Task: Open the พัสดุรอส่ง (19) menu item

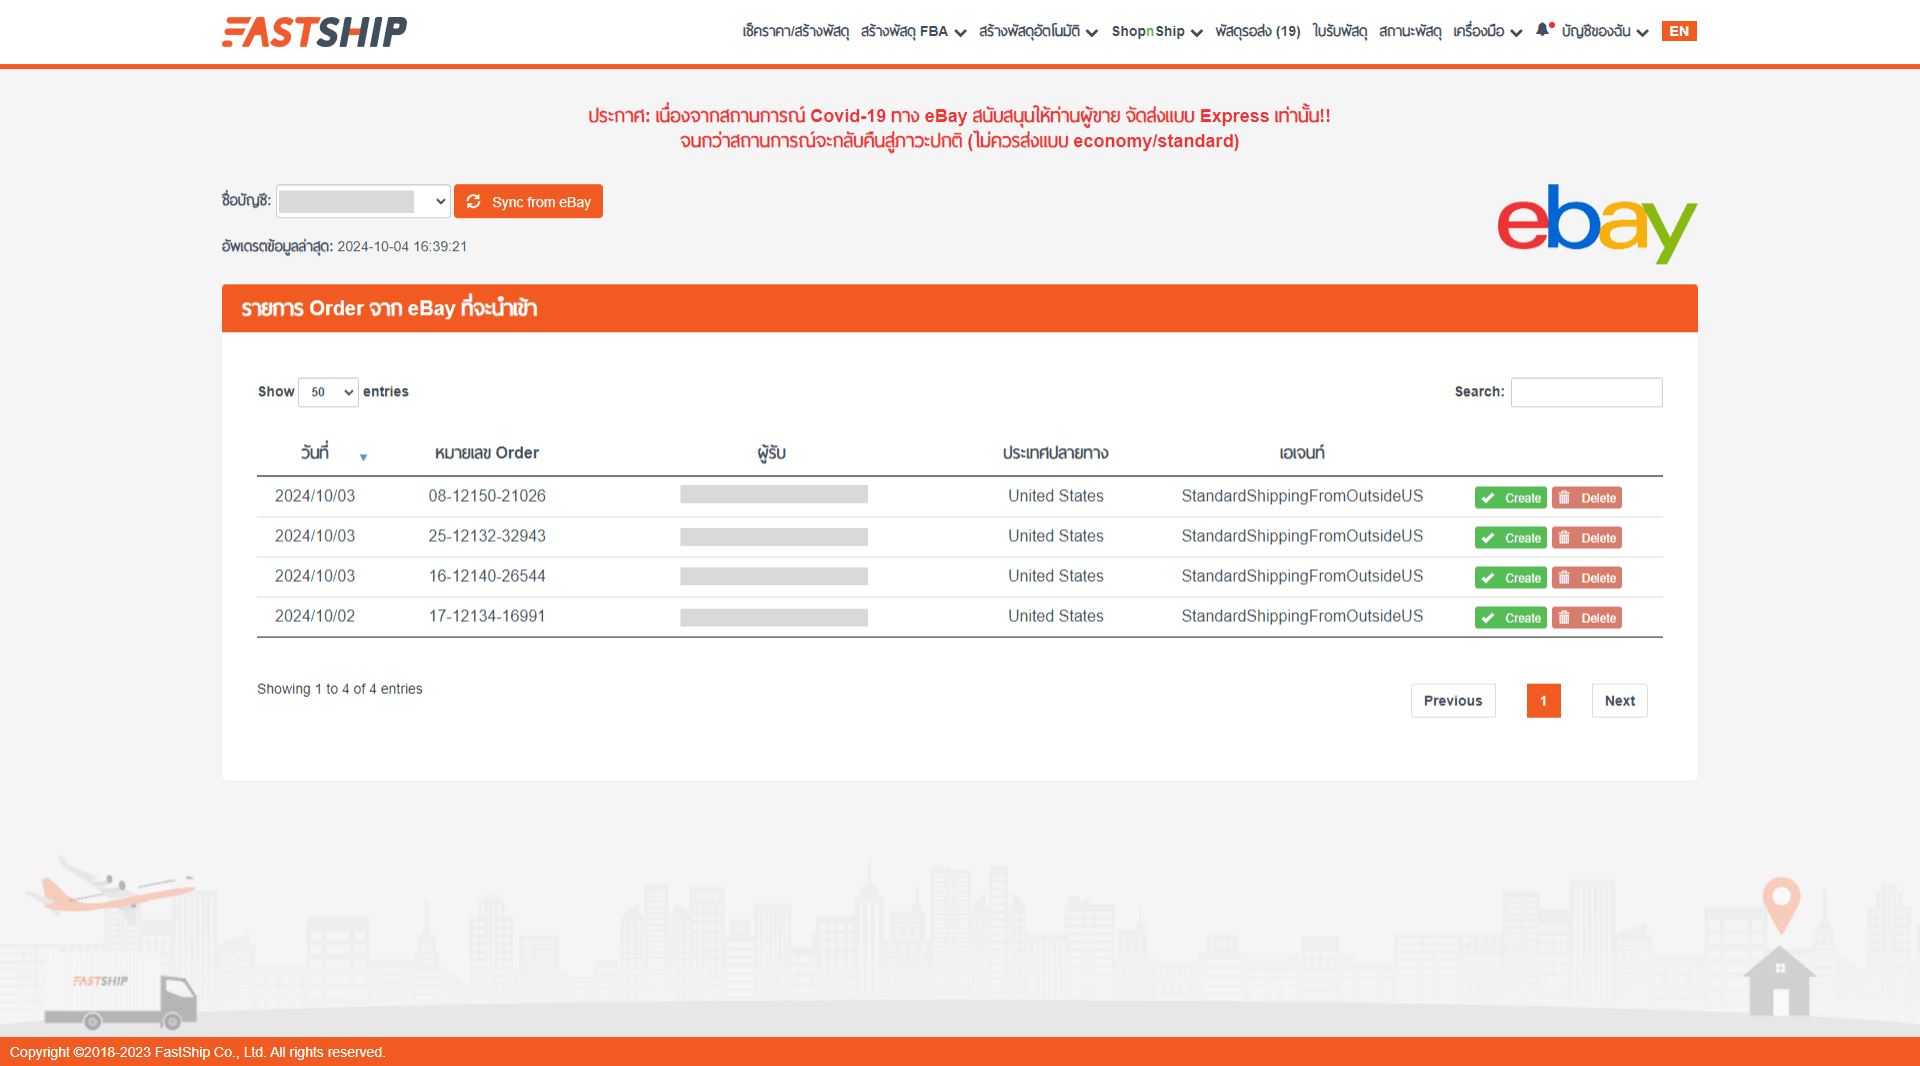Action: coord(1258,31)
